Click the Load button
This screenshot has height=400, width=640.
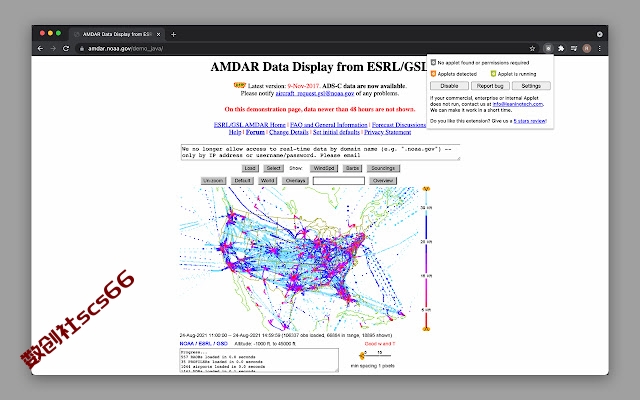[250, 168]
